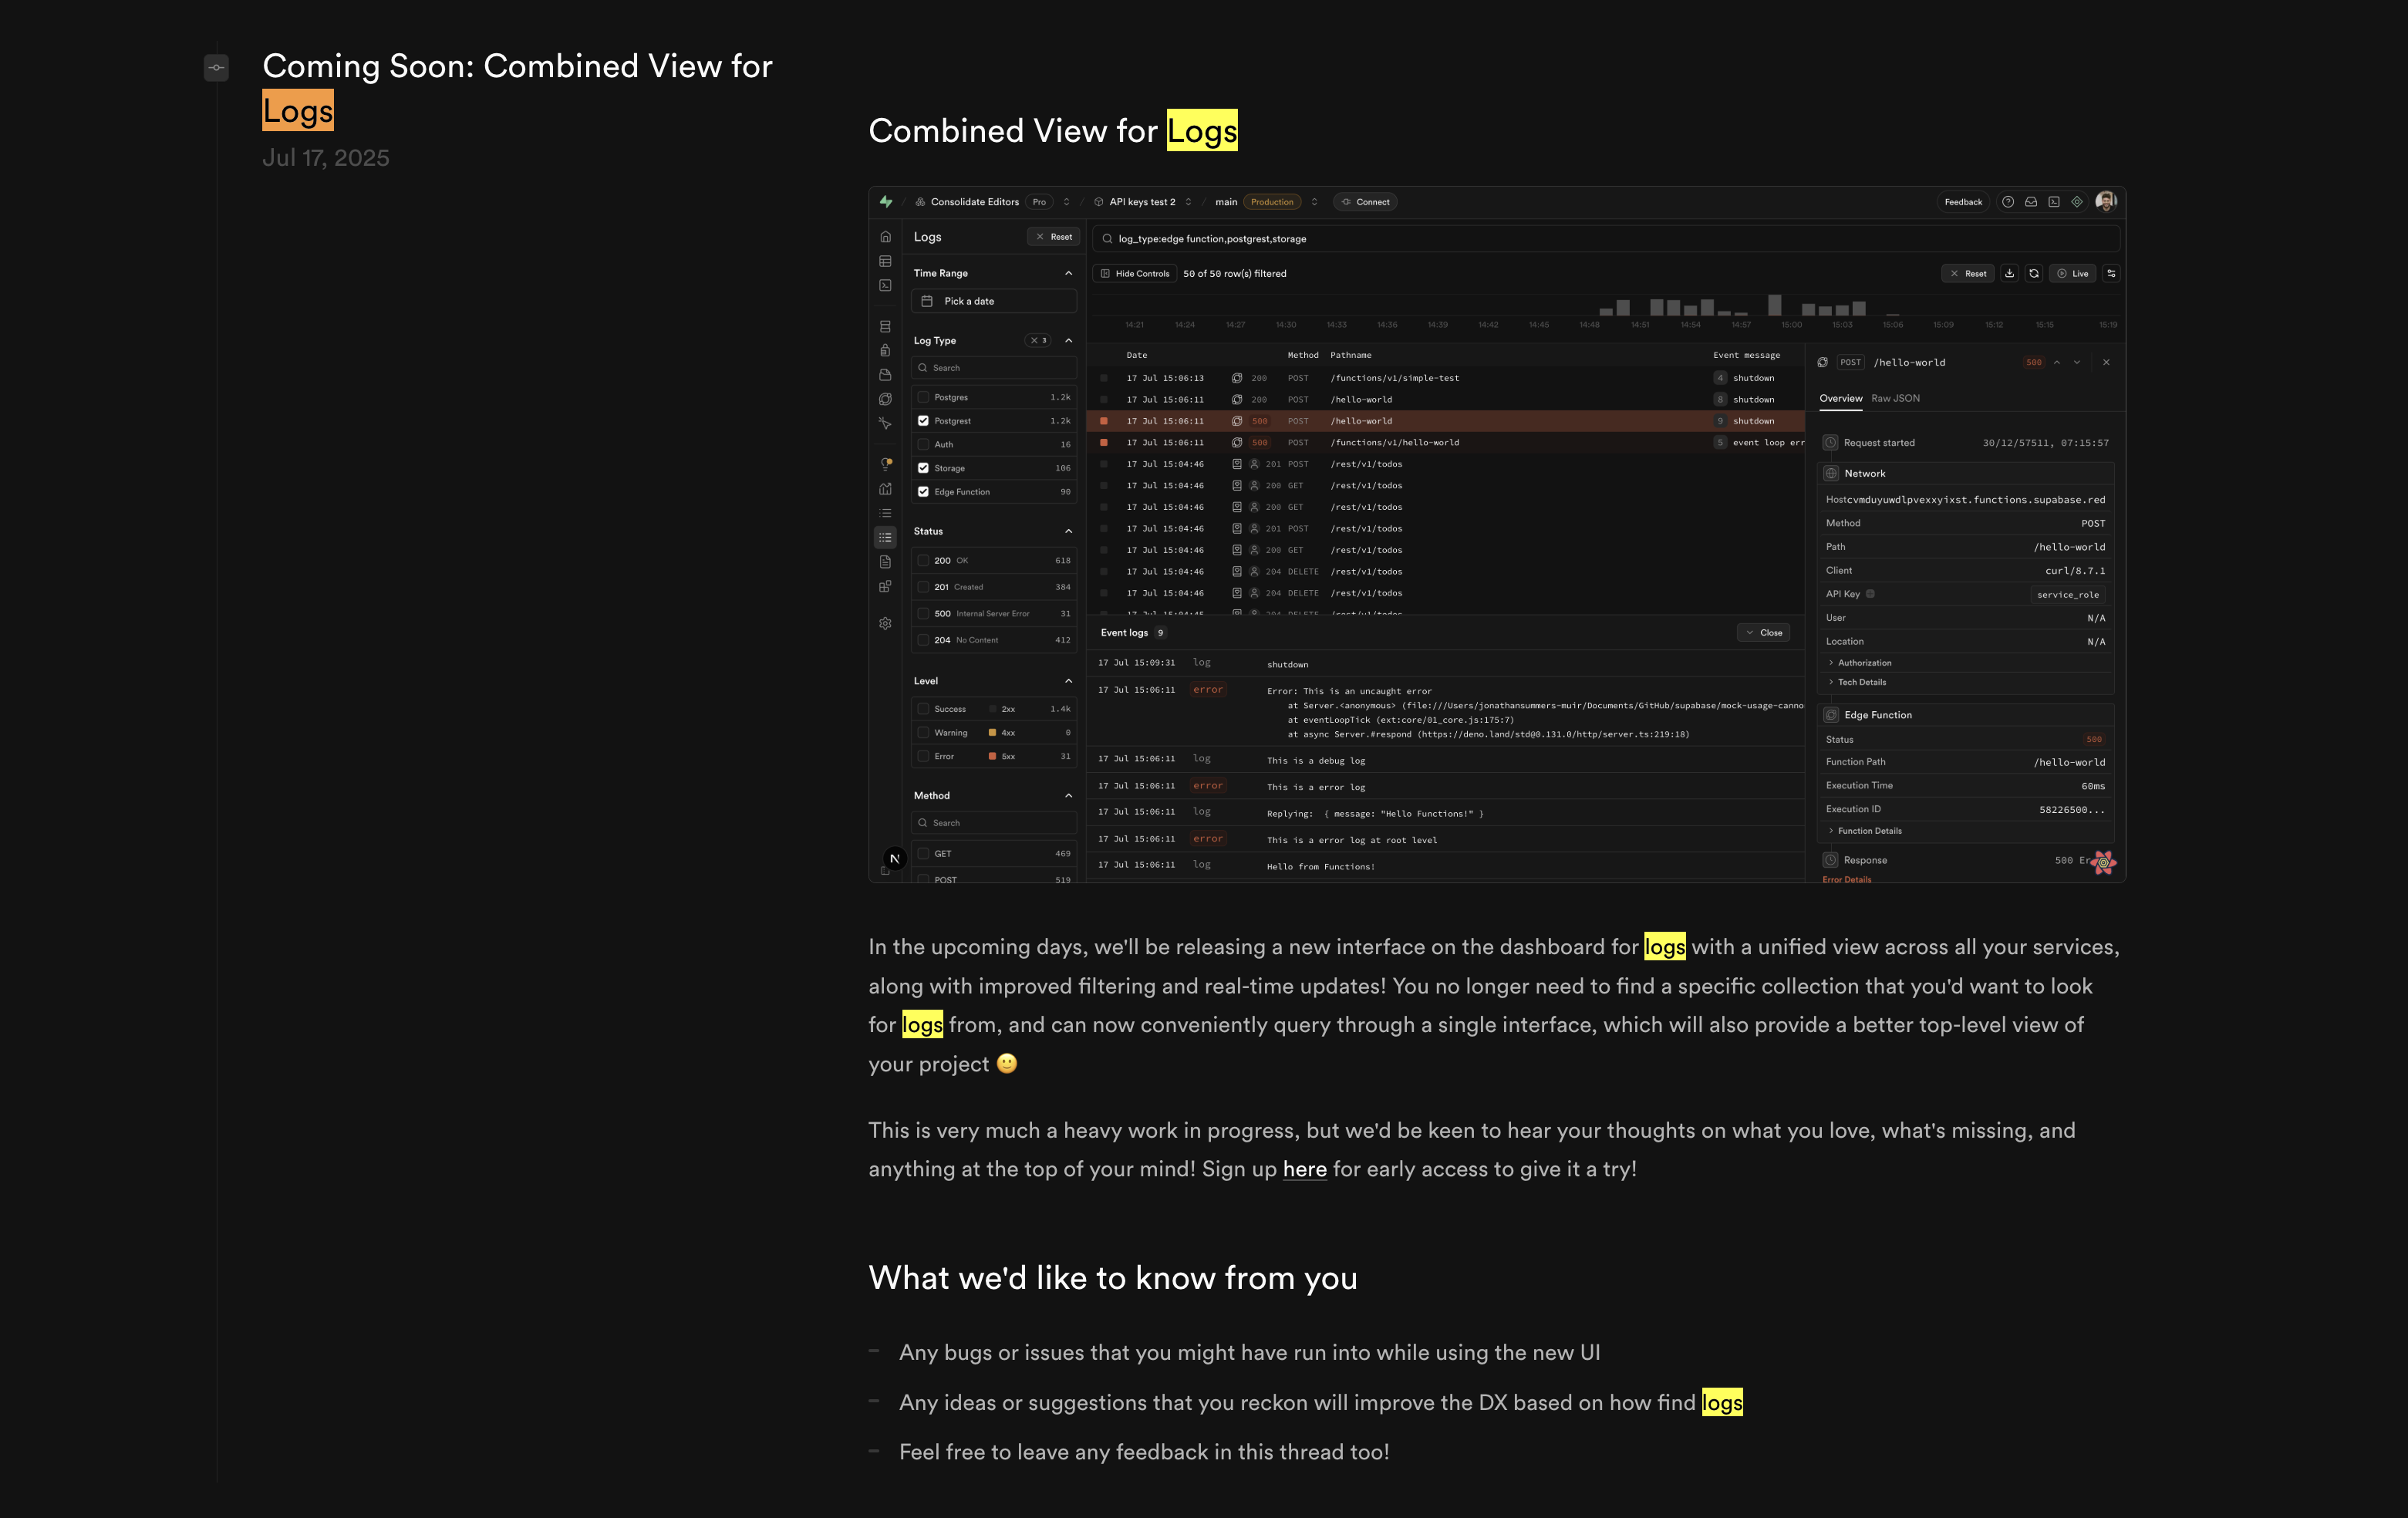This screenshot has height=1518, width=2408.
Task: Open the inbox icon in top bar
Action: pyautogui.click(x=2031, y=202)
